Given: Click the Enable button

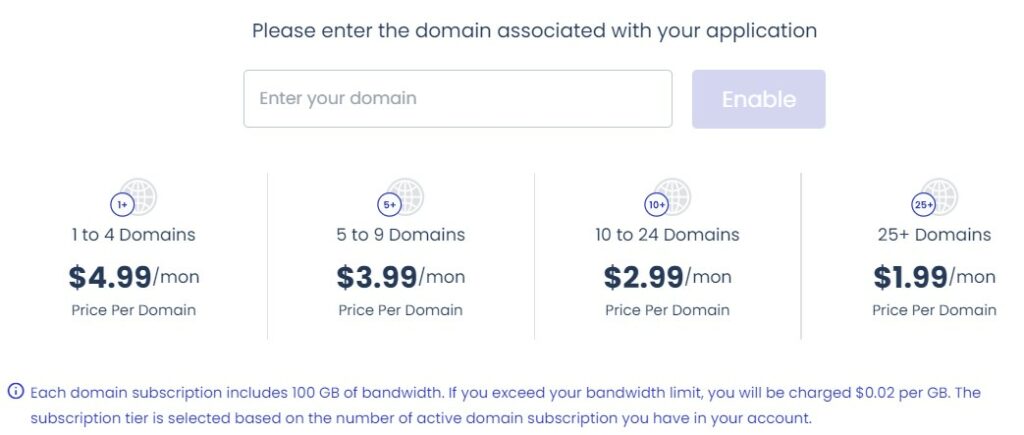Looking at the screenshot, I should [x=759, y=99].
